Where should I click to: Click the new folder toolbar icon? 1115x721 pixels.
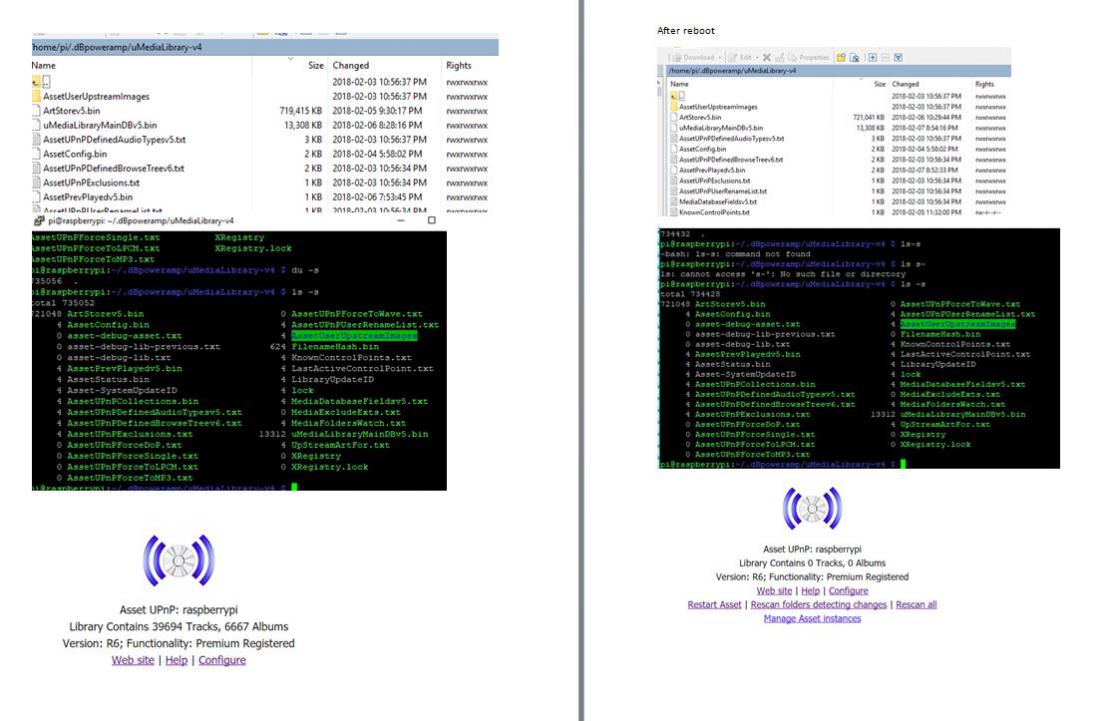pyautogui.click(x=841, y=57)
